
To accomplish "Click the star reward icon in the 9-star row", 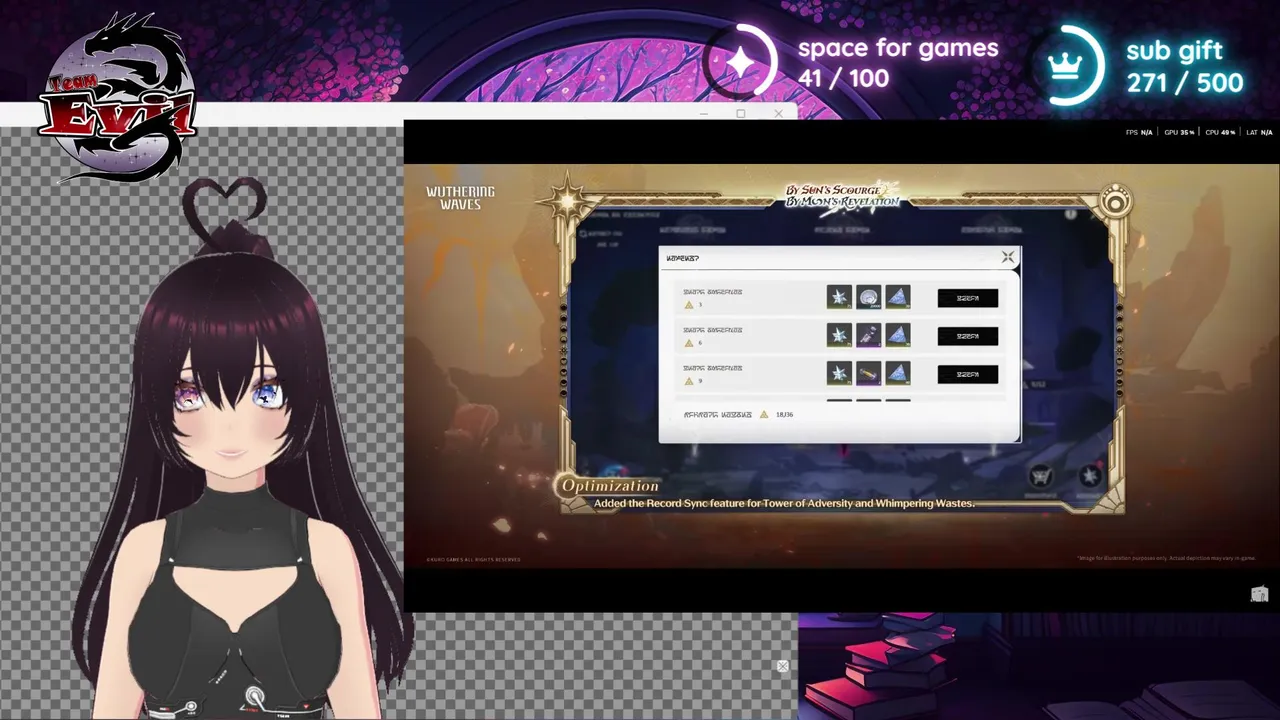I will click(x=839, y=373).
